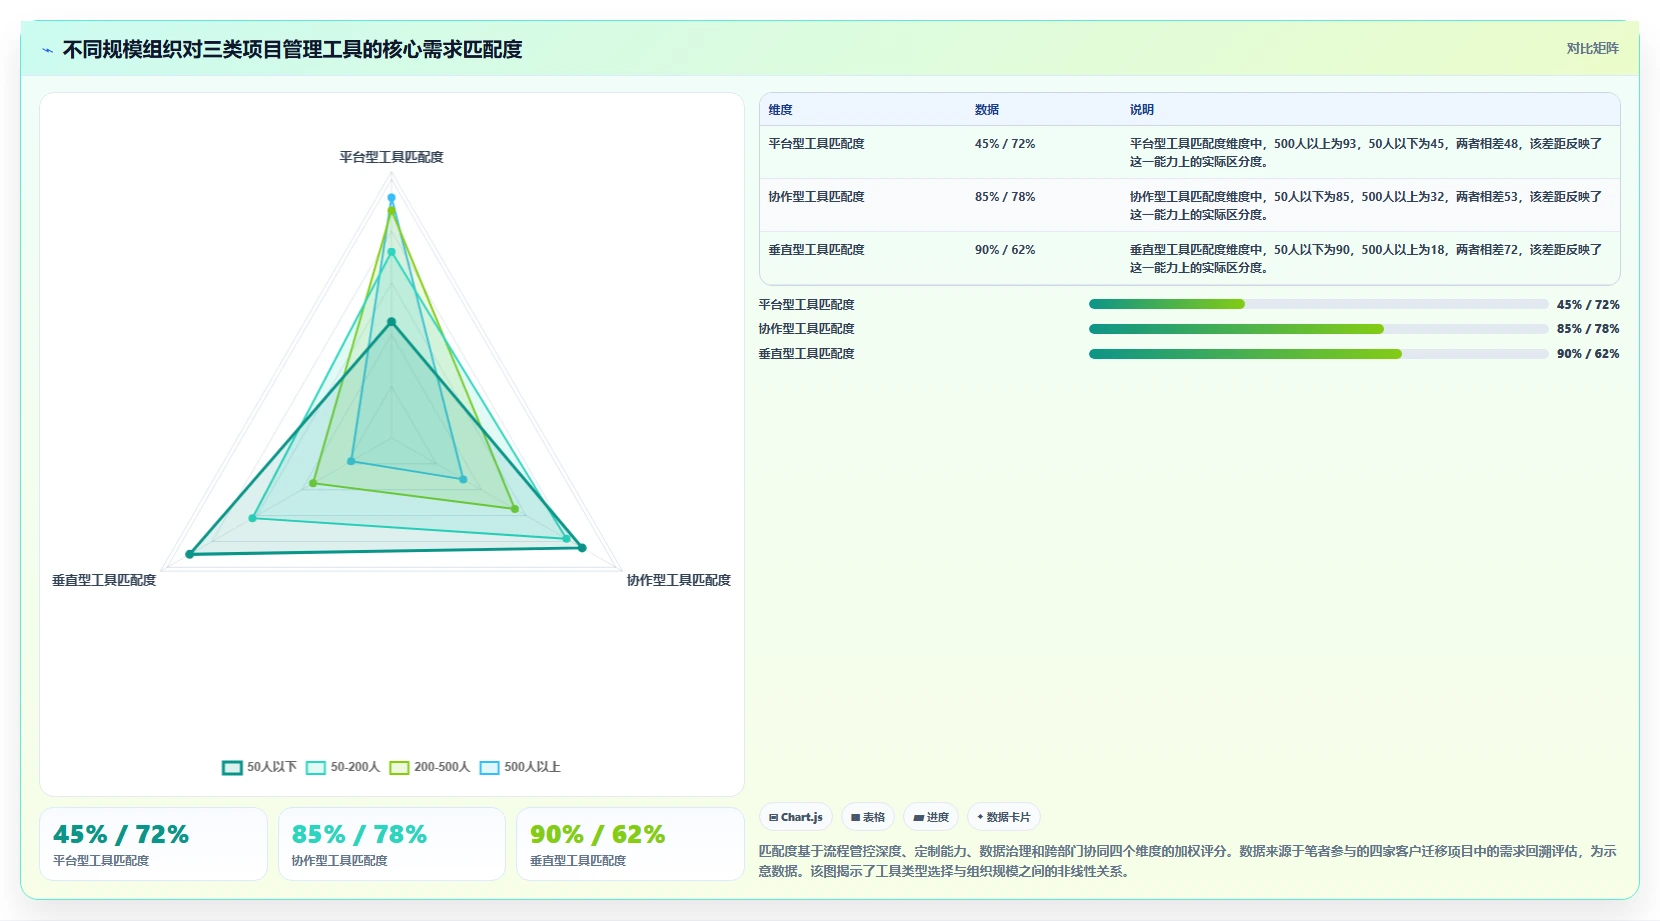Screen dimensions: 1660x921
Task: Click the 表格 tag chip
Action: 868,817
